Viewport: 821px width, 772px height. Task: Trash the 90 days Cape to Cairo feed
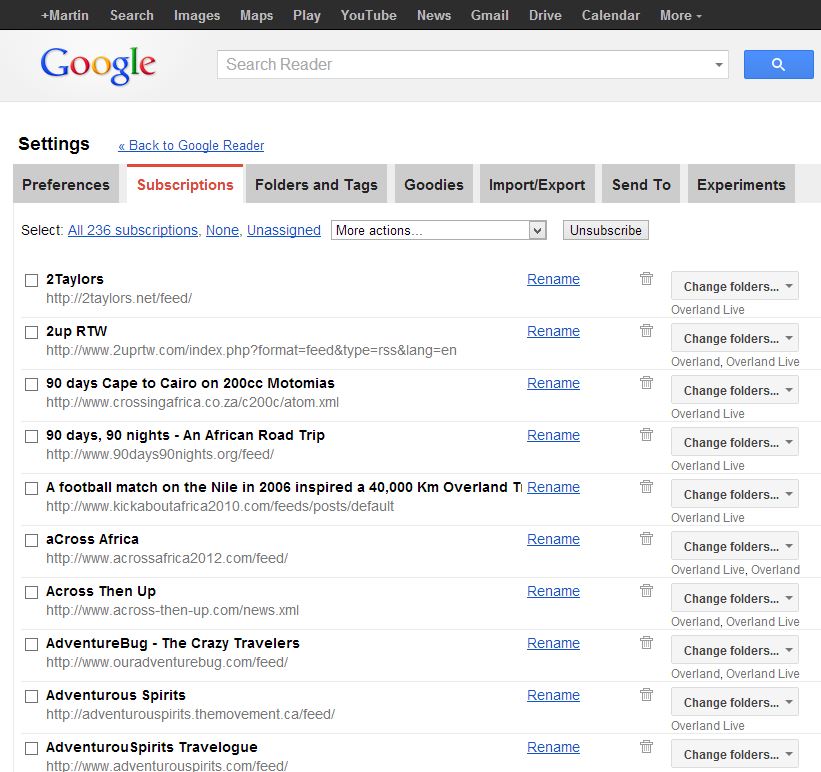click(647, 382)
